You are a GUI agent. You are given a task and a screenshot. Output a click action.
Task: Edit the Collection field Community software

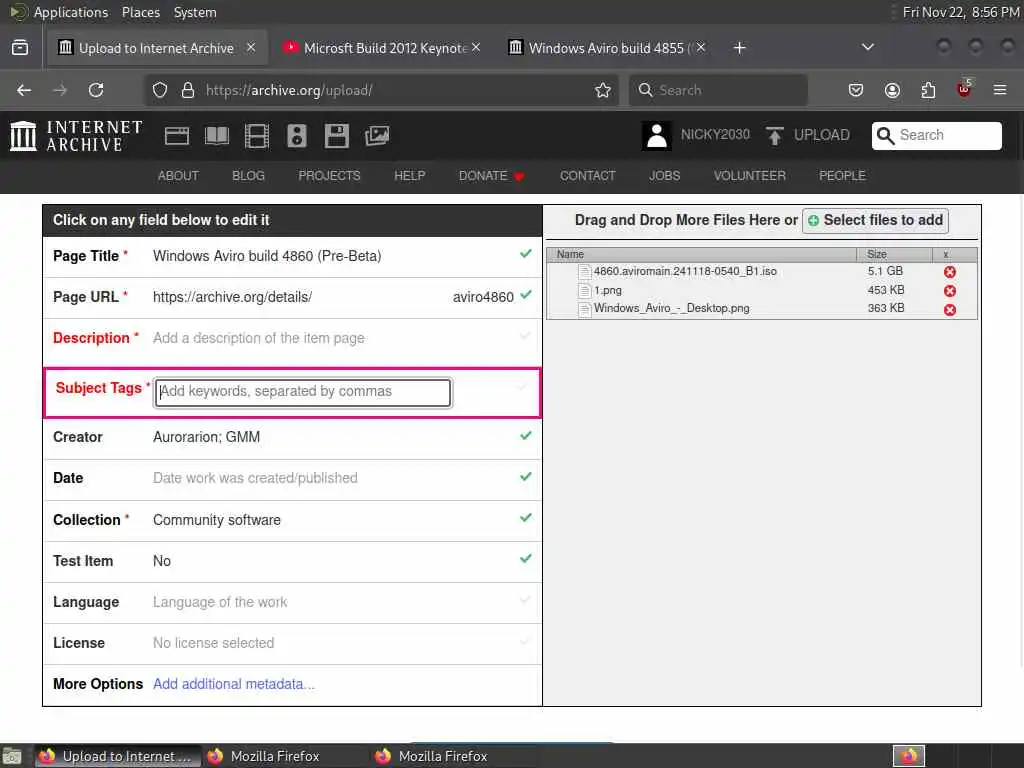[293, 520]
